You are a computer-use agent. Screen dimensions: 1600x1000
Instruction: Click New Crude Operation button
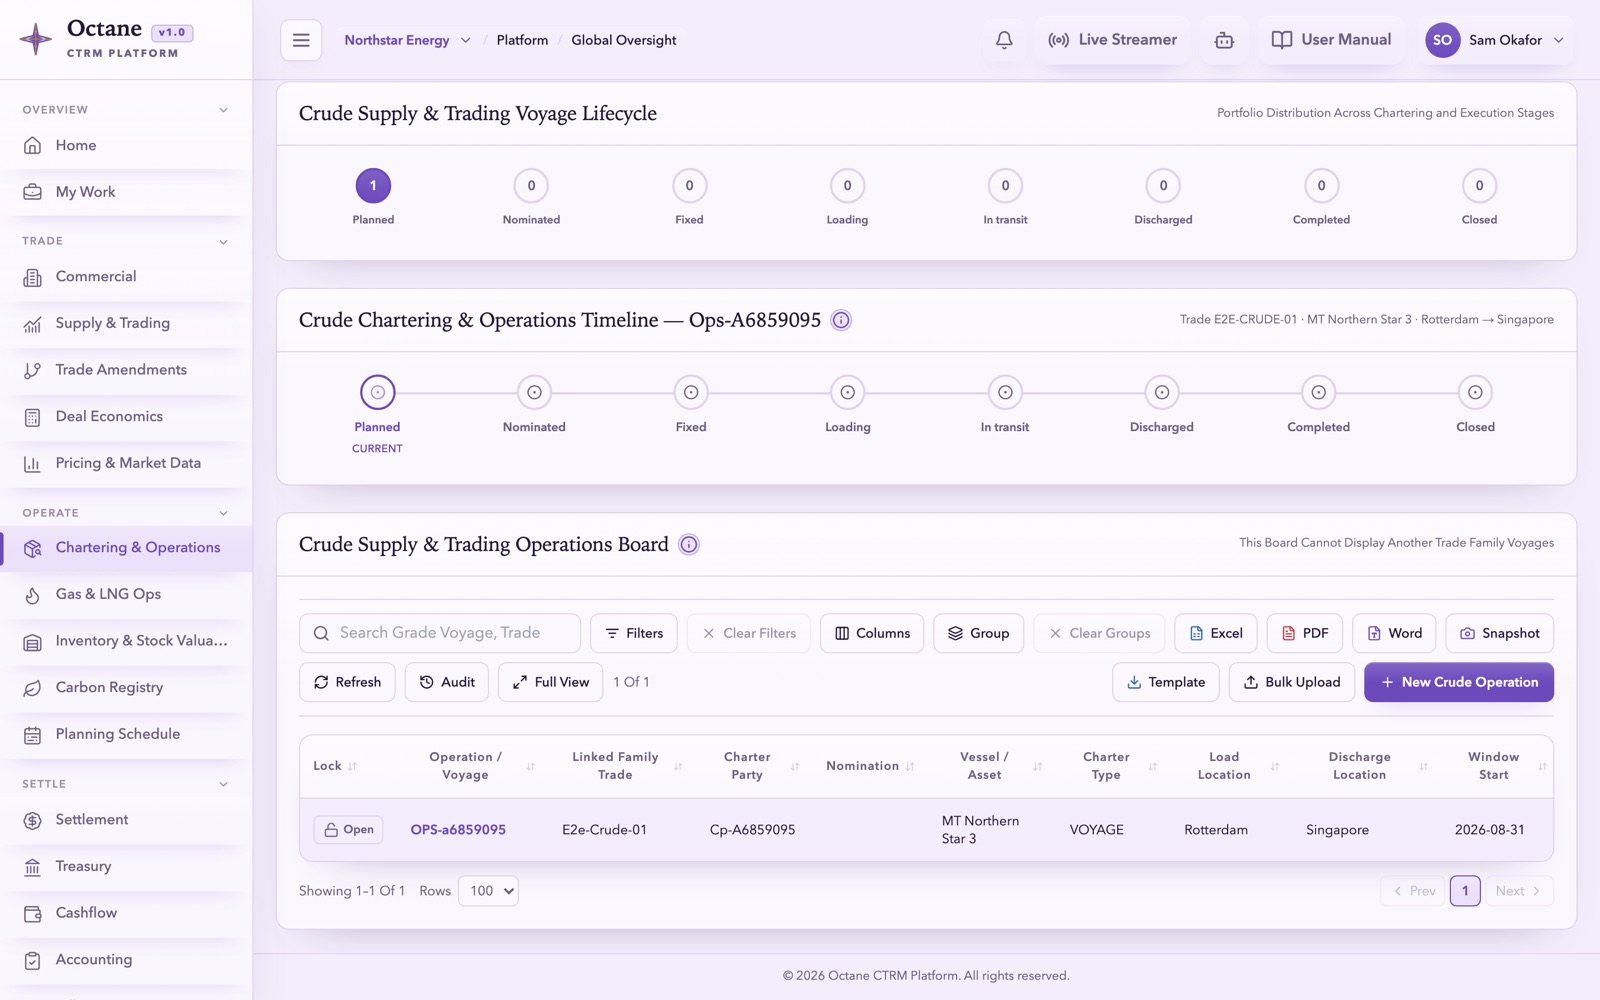pyautogui.click(x=1458, y=682)
